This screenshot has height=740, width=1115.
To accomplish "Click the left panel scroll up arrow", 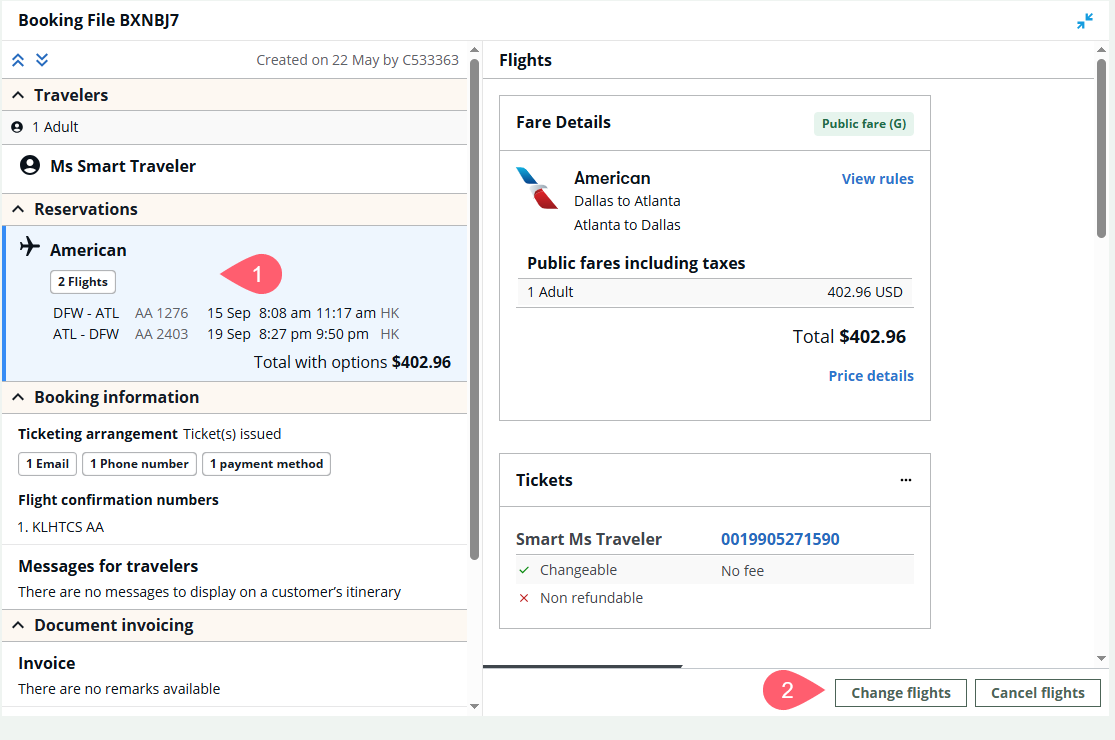I will pyautogui.click(x=474, y=50).
